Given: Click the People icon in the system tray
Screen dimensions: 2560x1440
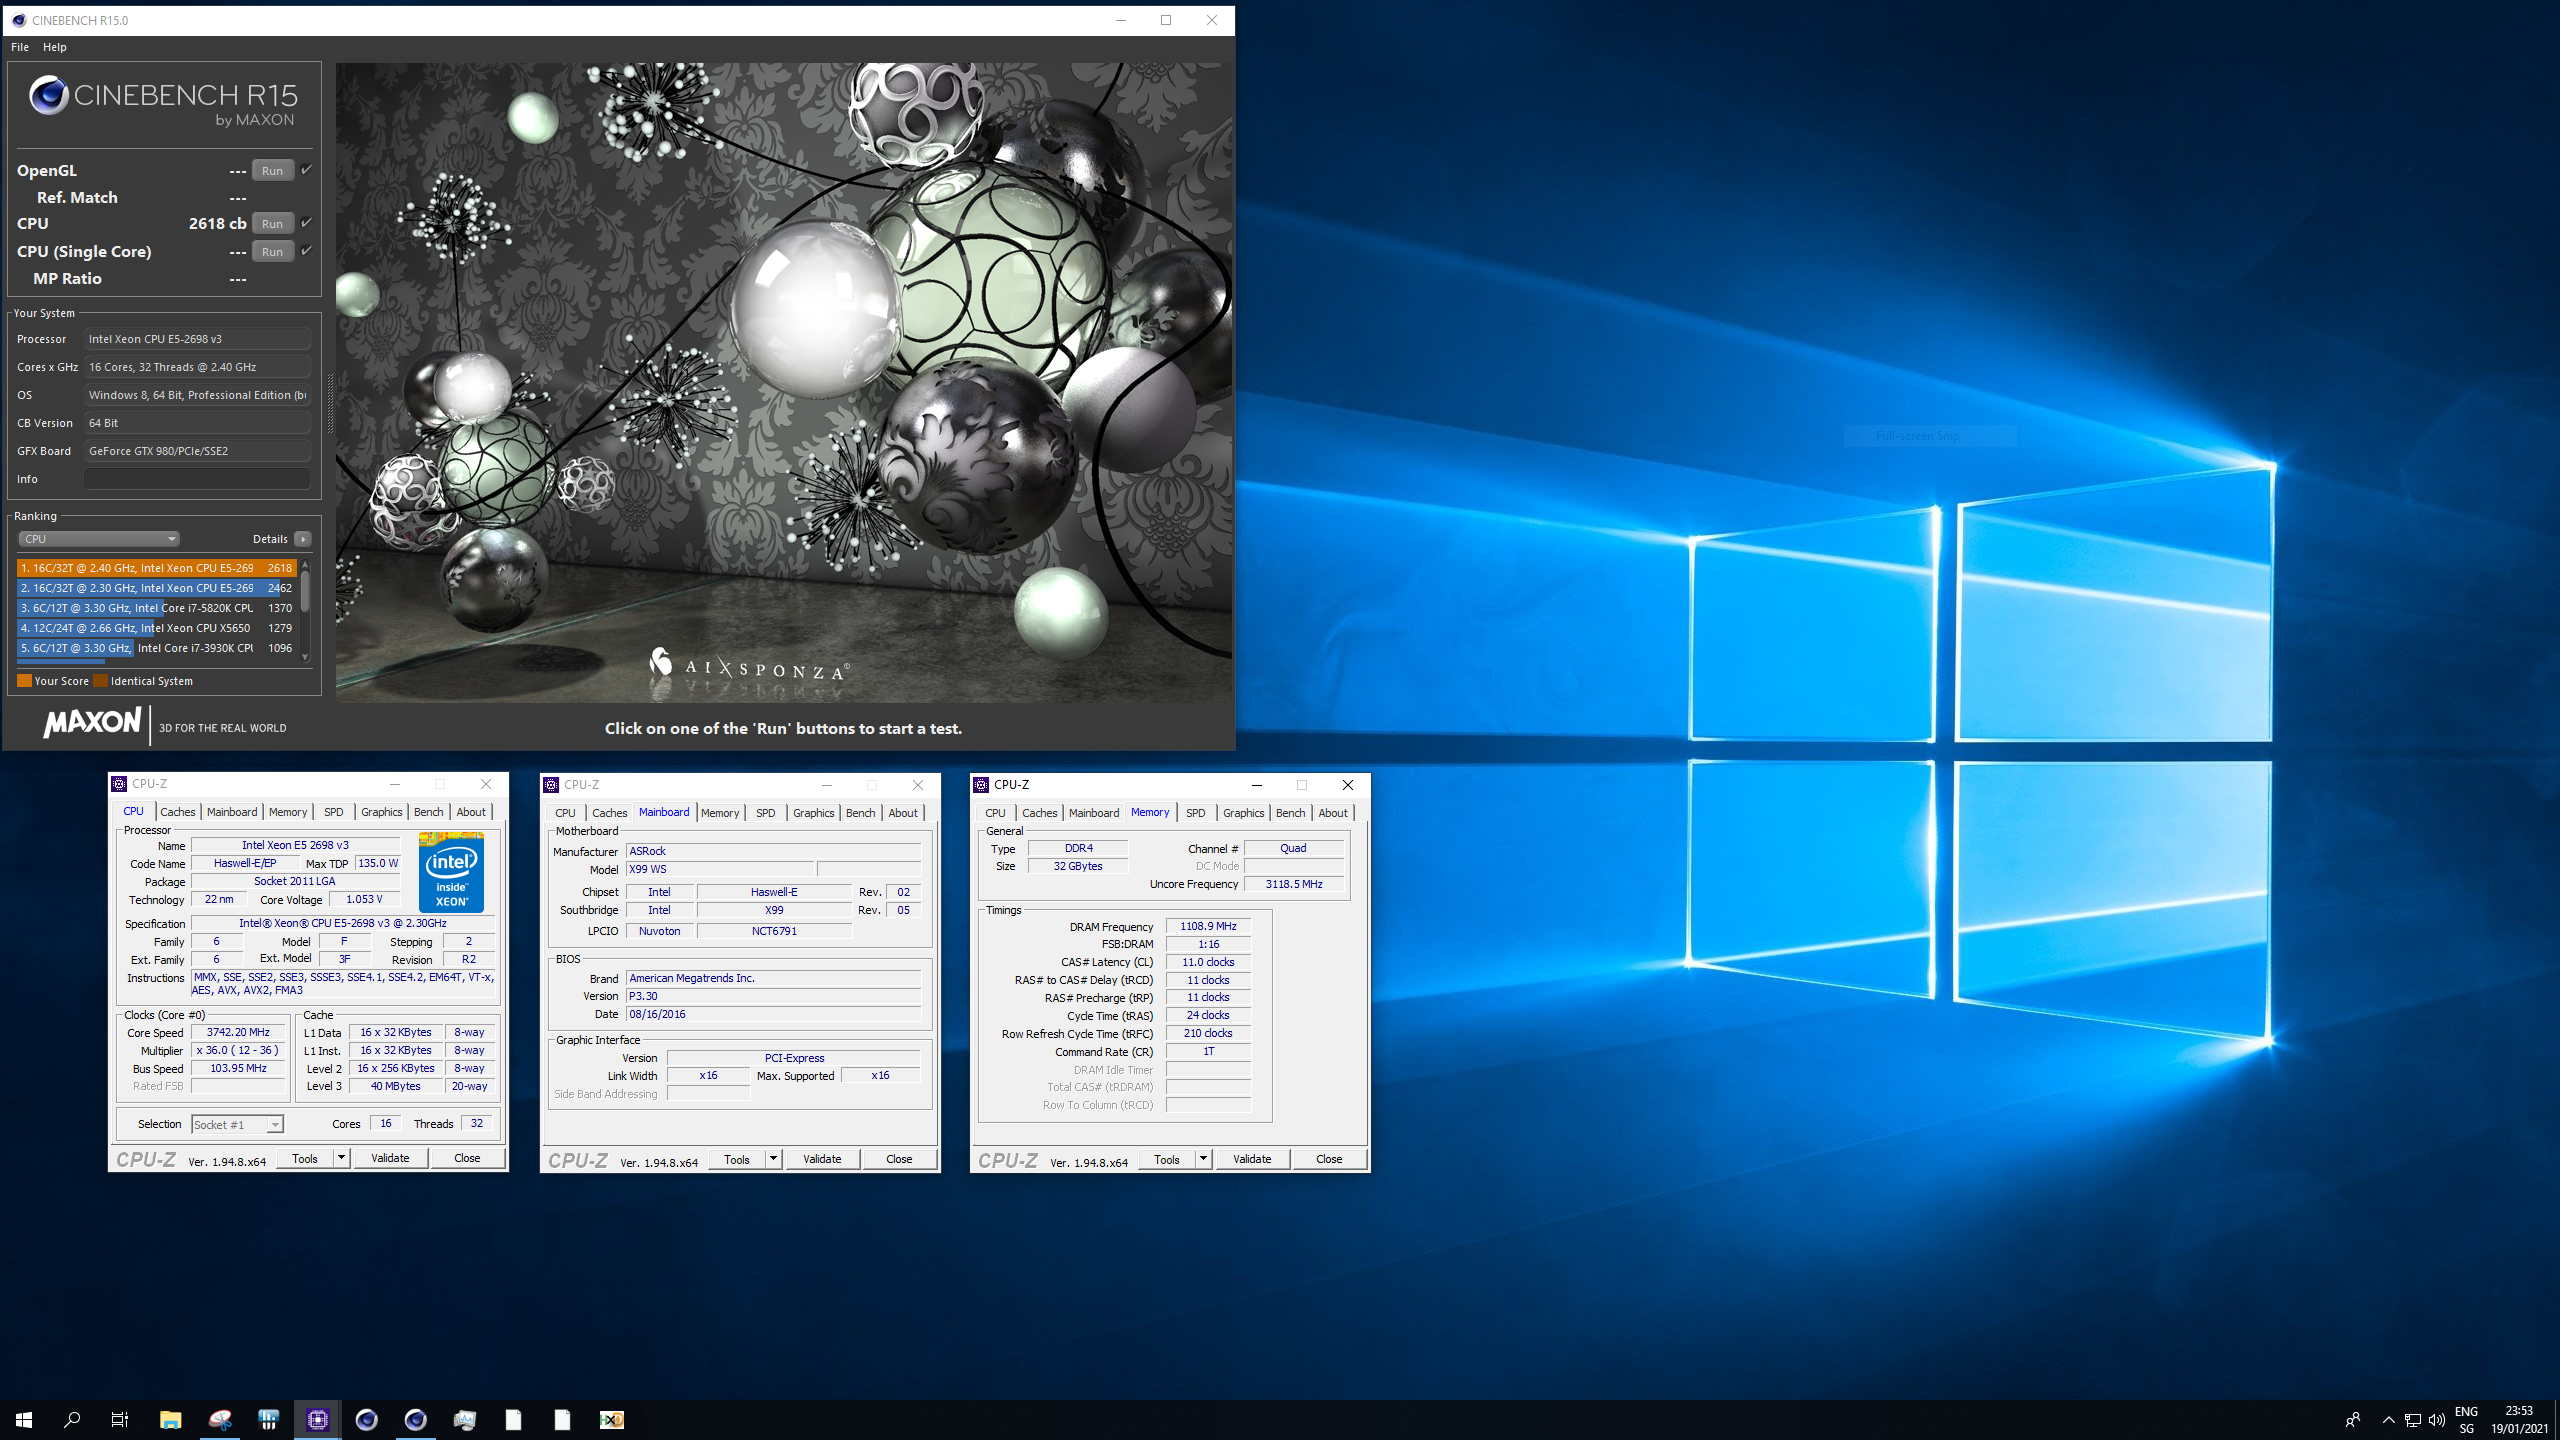Looking at the screenshot, I should tap(2353, 1420).
